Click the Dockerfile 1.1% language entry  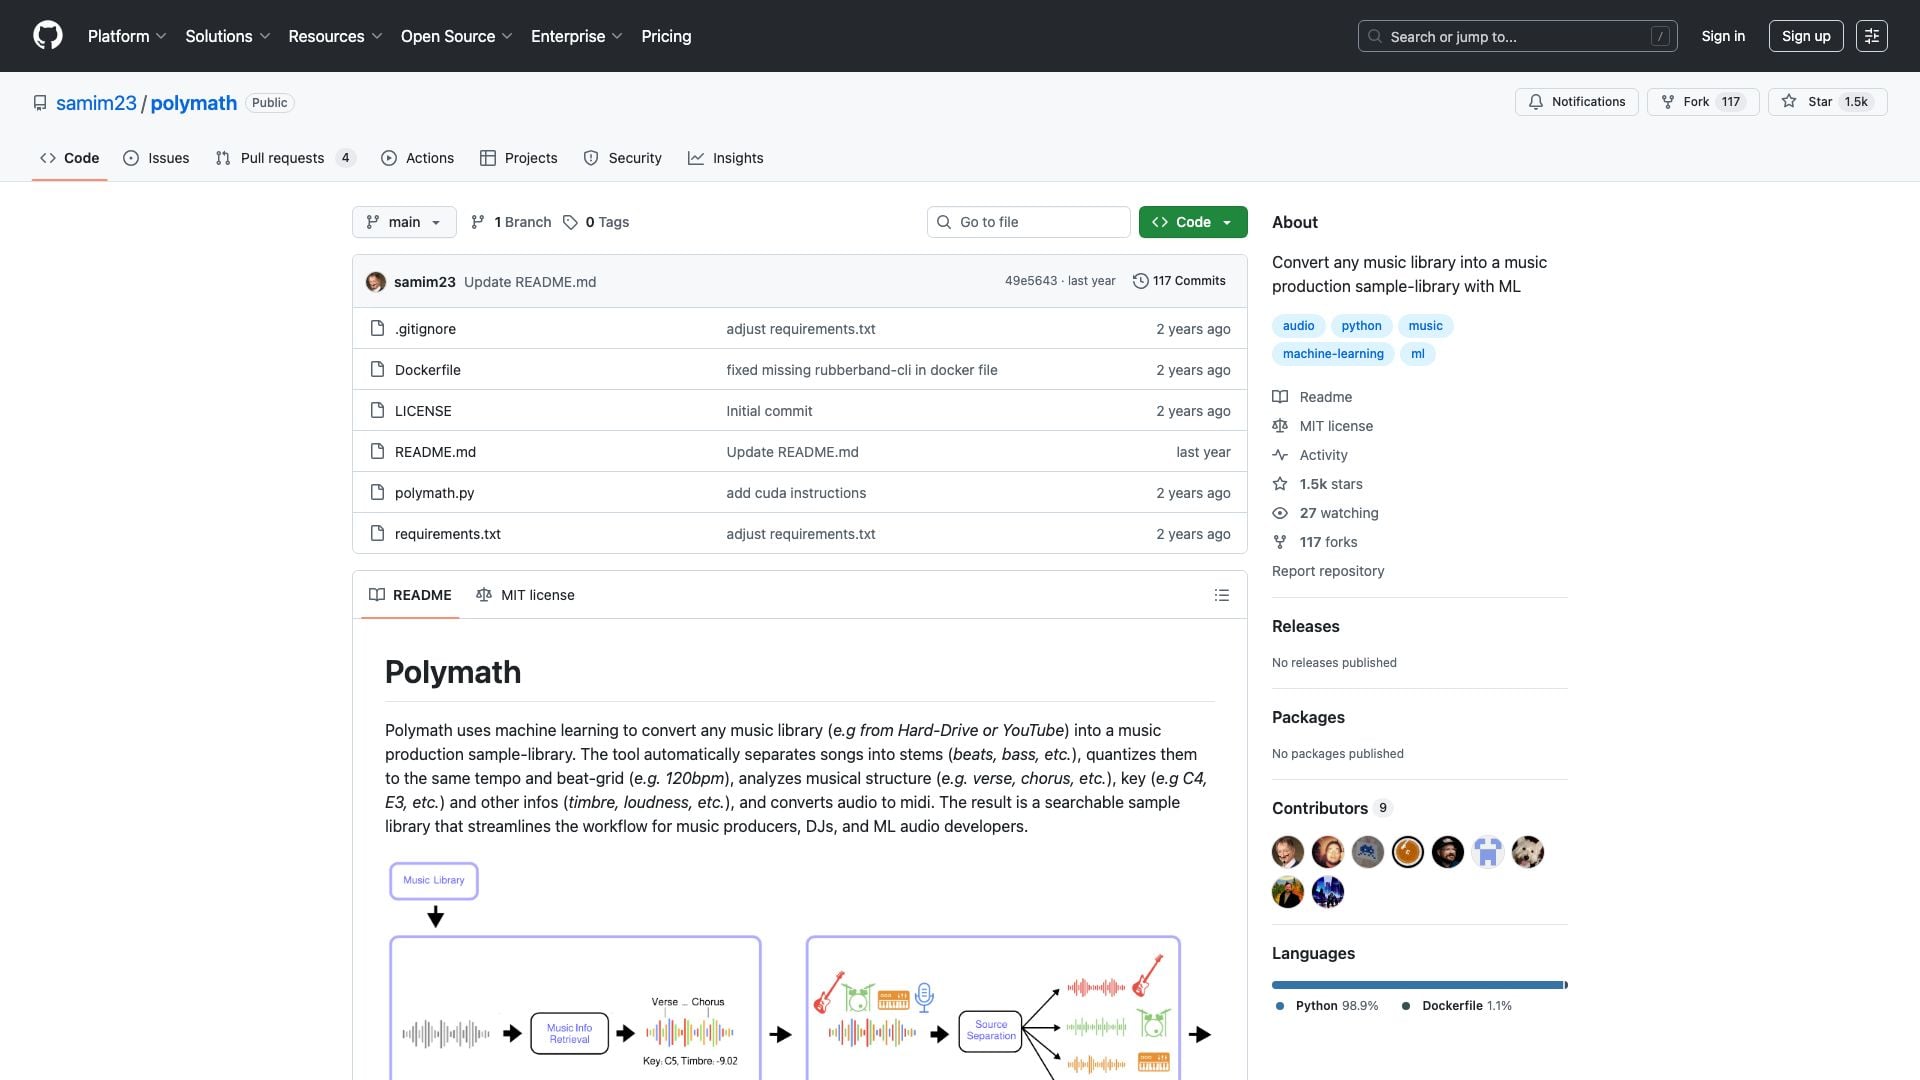click(1457, 1006)
